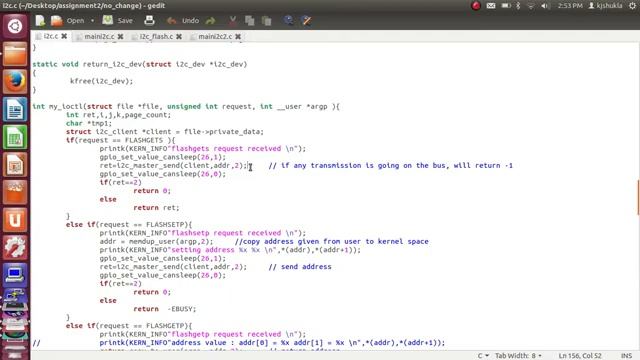Image resolution: width=640 pixels, height=360 pixels.
Task: Click 'static void return_i2c_dev' line
Action: 140,64
